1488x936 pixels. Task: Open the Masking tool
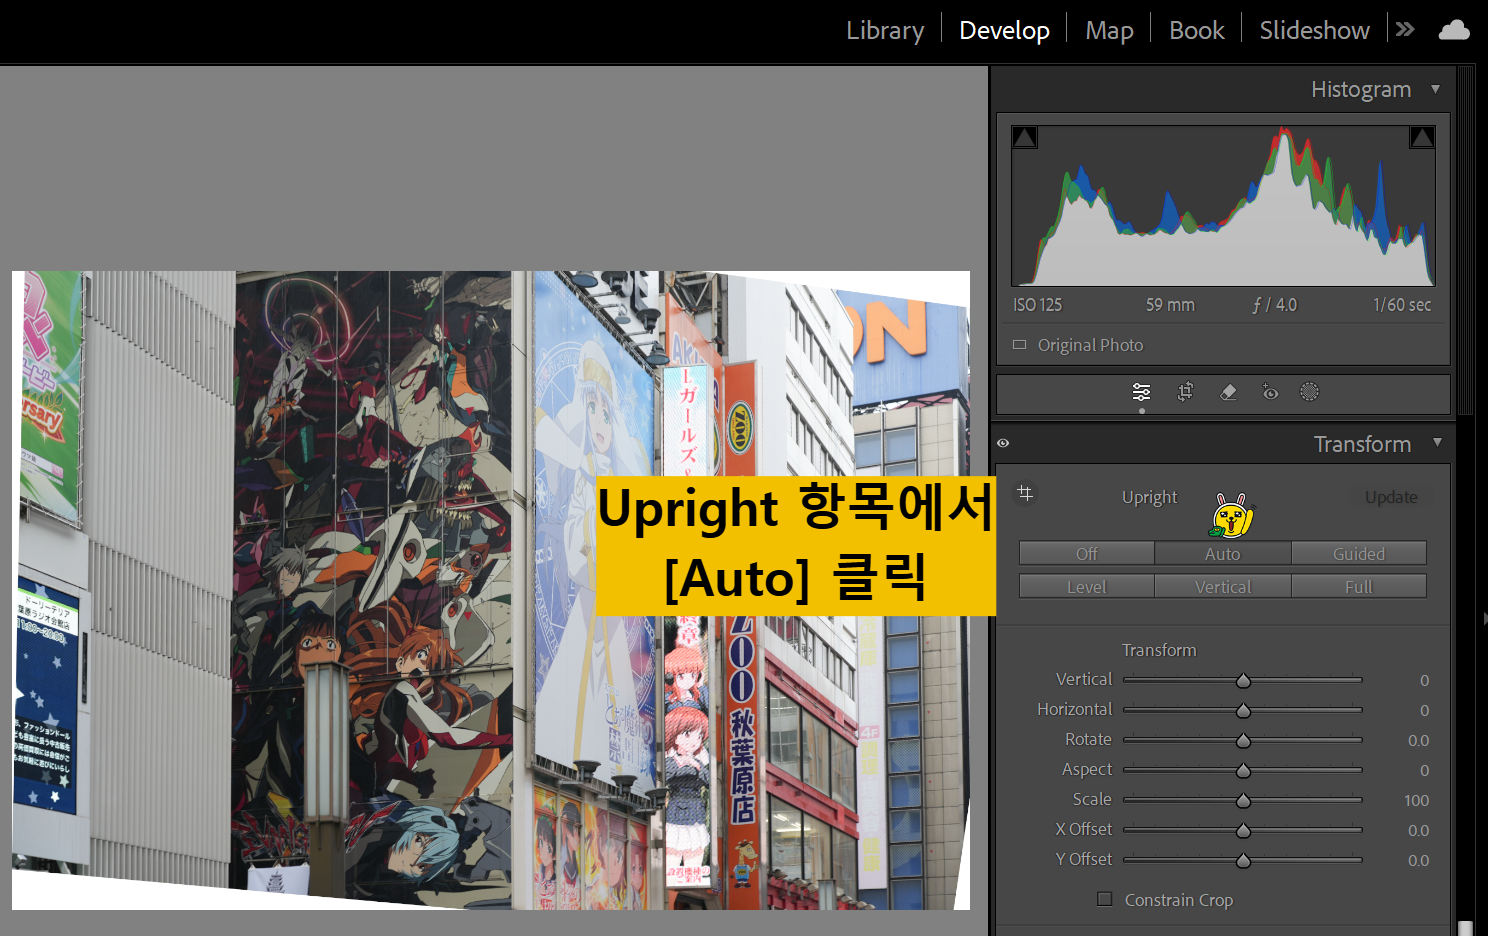tap(1310, 391)
